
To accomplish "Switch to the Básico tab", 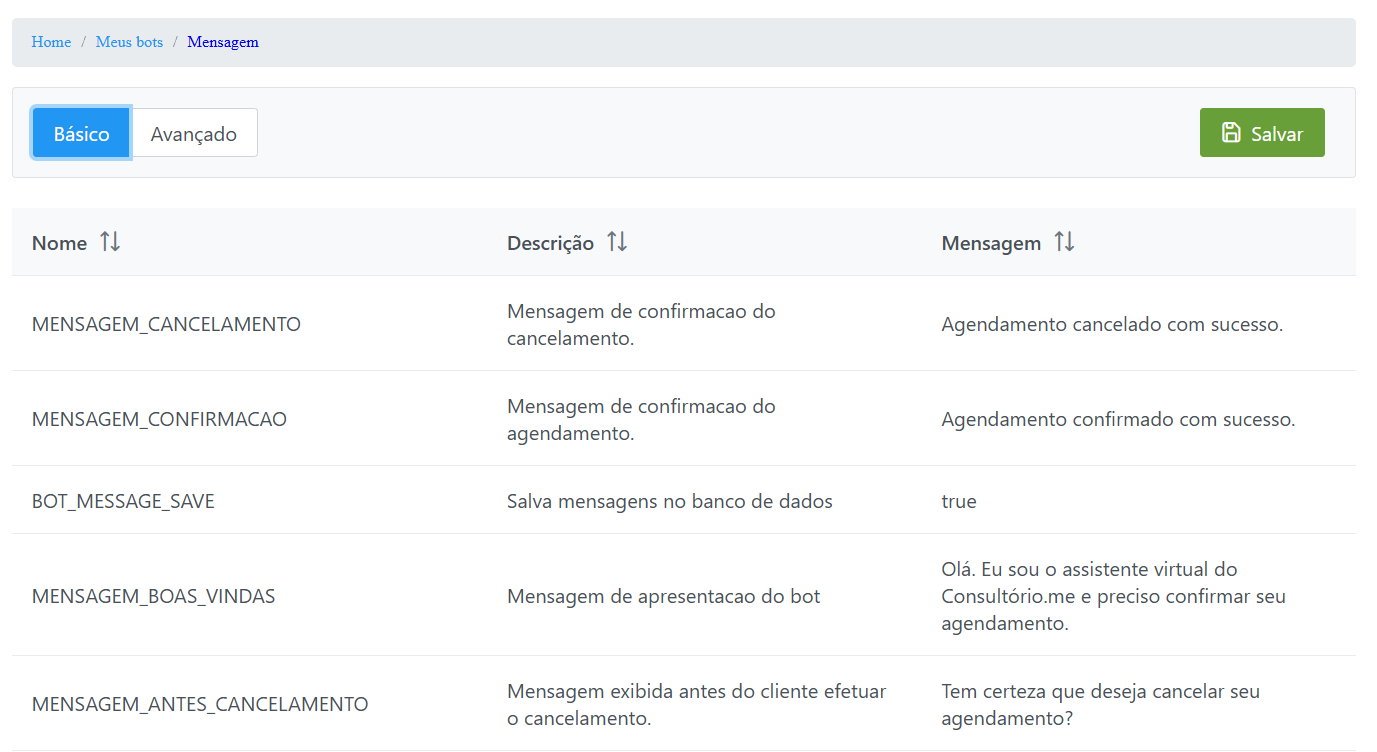I will click(x=81, y=133).
